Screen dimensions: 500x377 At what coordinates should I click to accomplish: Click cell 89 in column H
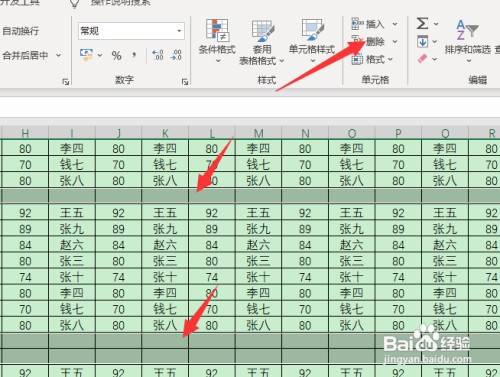[x=25, y=229]
